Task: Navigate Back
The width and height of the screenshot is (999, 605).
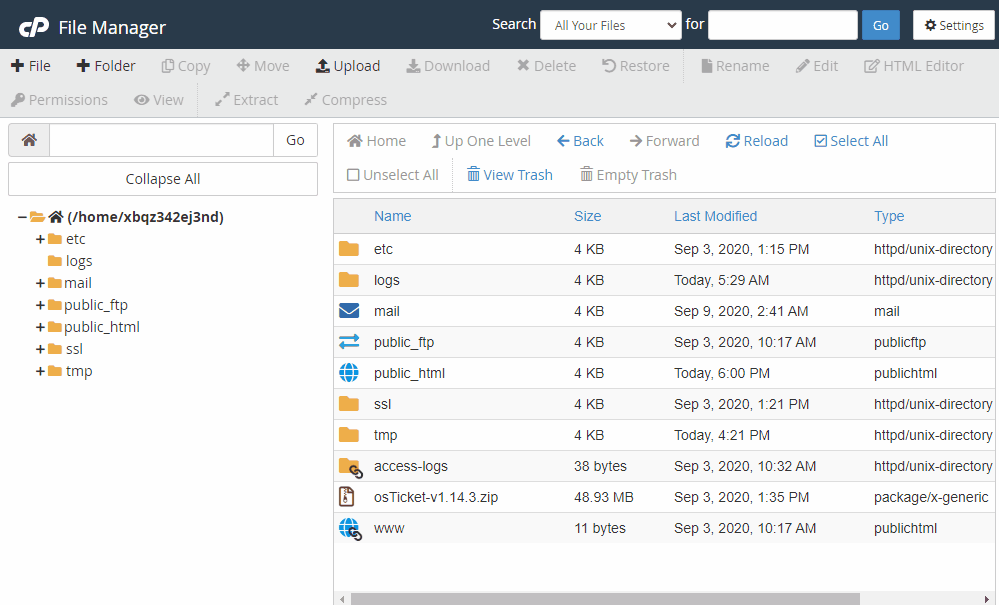Action: coord(580,141)
